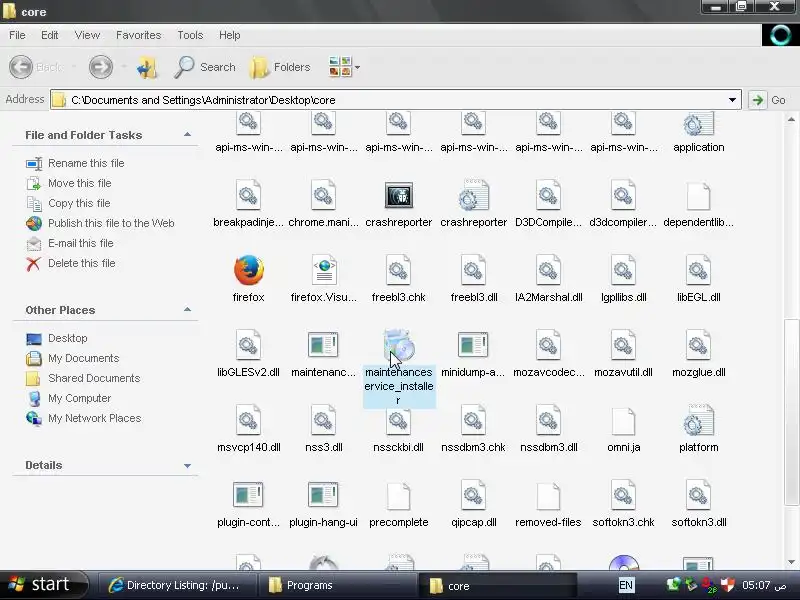Click the Forward navigation button

tap(101, 67)
